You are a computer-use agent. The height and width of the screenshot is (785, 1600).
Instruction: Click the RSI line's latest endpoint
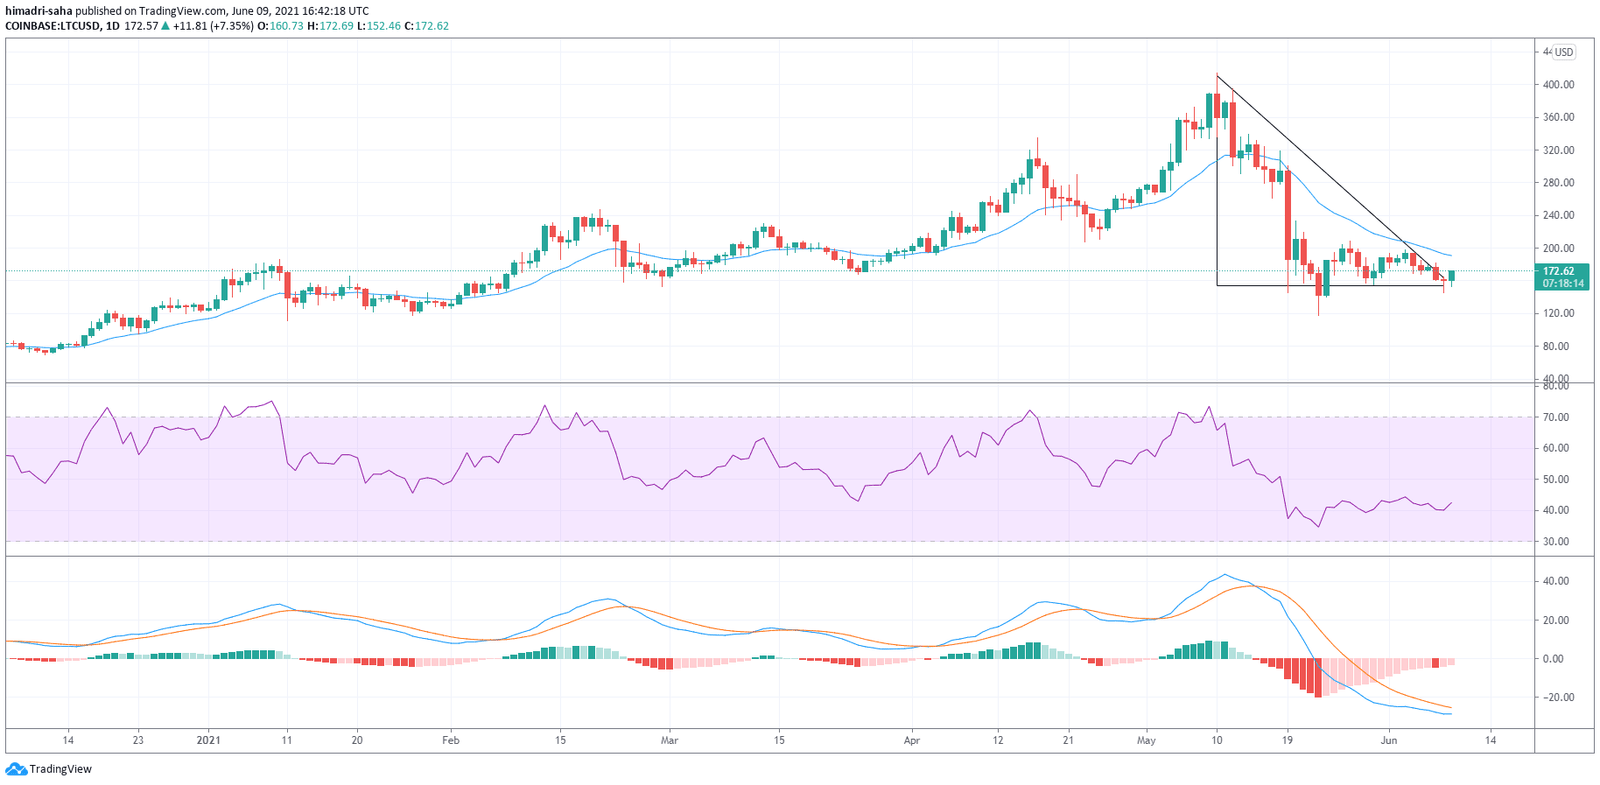click(x=1452, y=503)
